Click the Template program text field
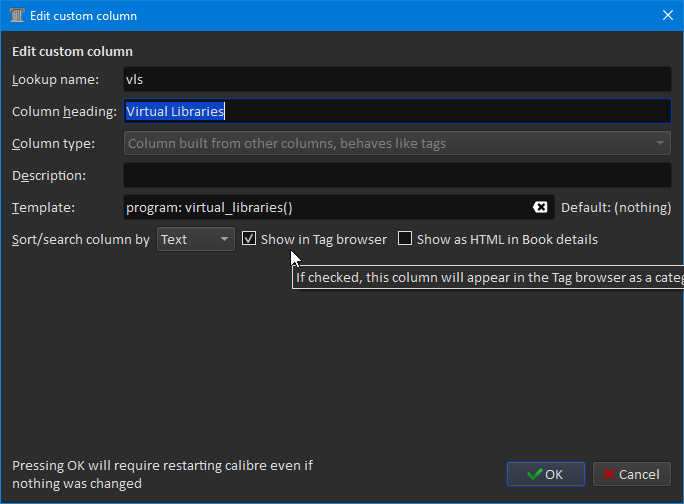 (325, 207)
